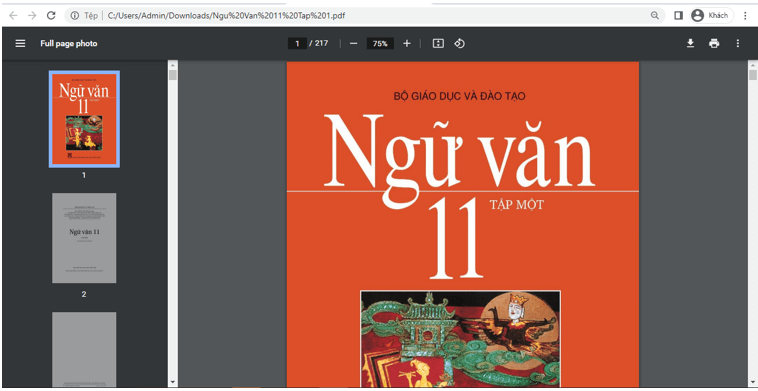Open the browser zoom magnifier icon
The image size is (758, 391).
(655, 15)
